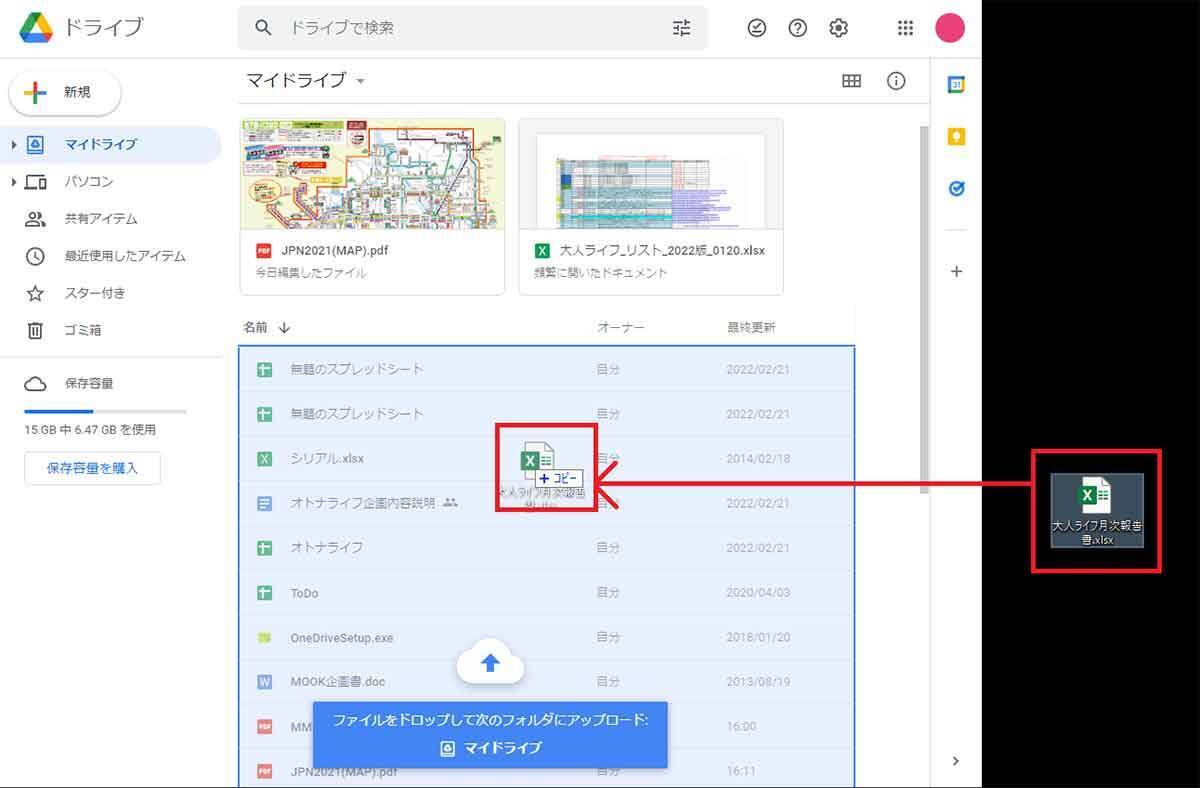1200x788 pixels.
Task: Open the help question mark icon
Action: 798,28
